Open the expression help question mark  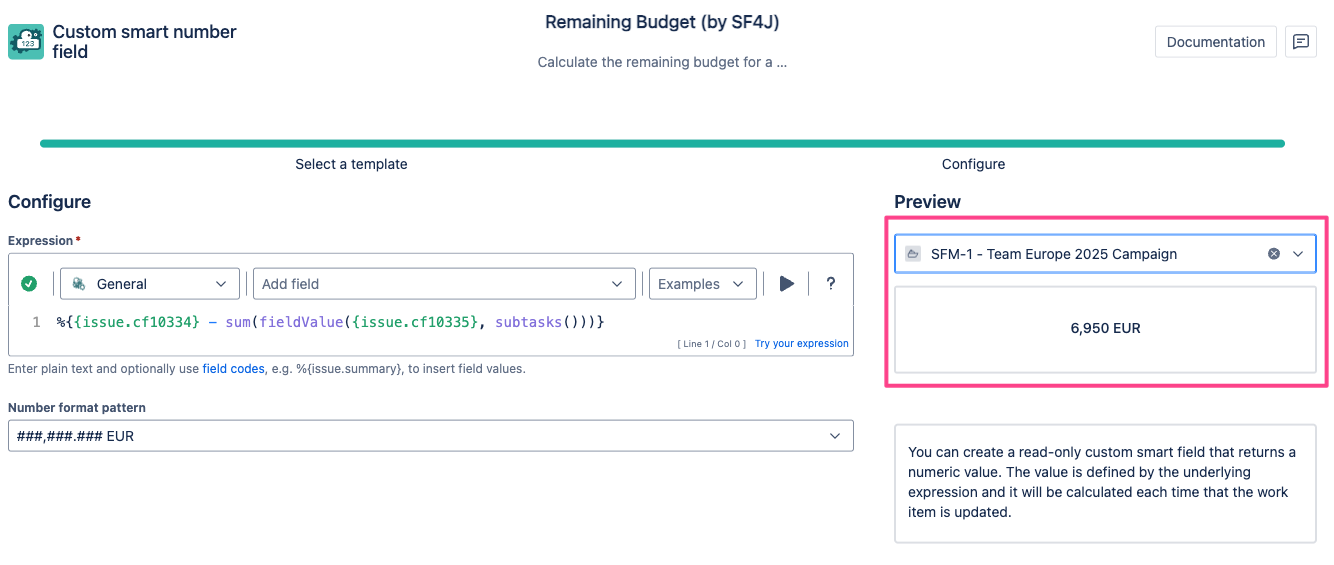click(830, 284)
